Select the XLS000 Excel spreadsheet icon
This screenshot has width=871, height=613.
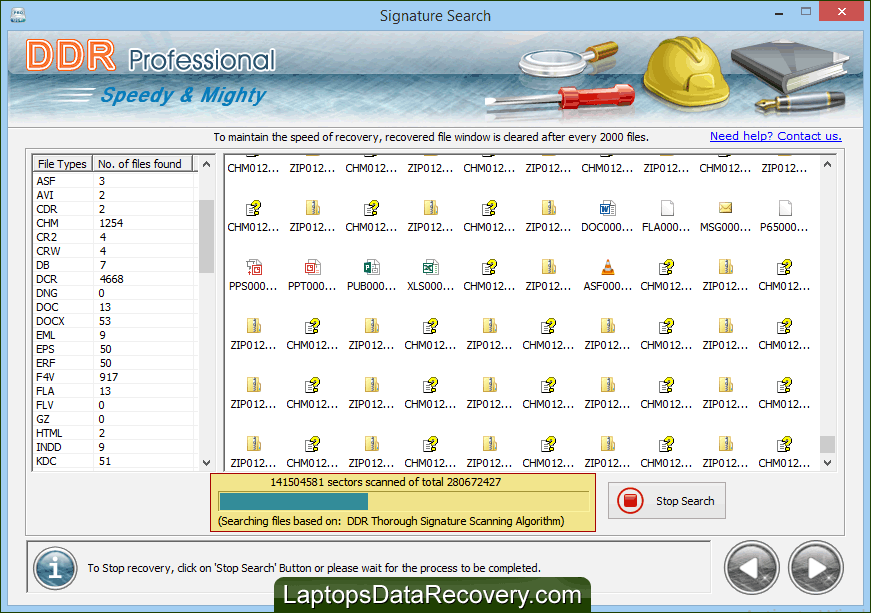click(x=431, y=267)
